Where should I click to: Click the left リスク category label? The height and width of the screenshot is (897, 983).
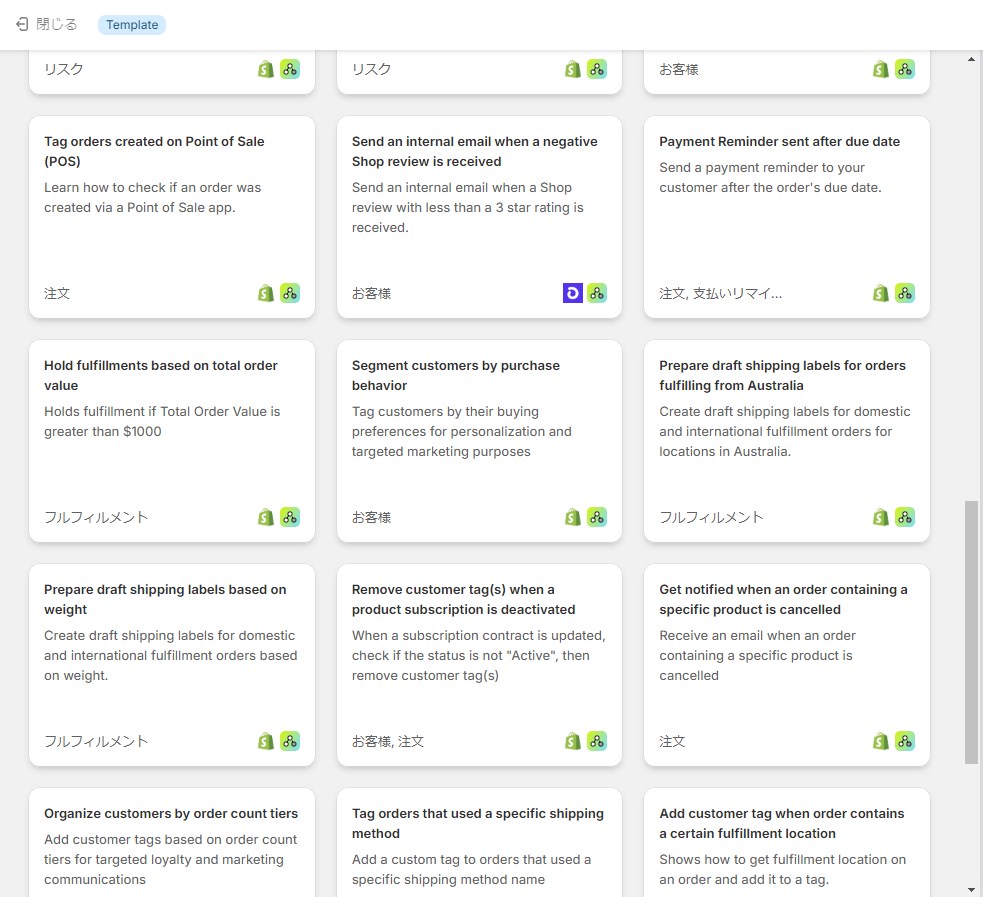click(63, 69)
